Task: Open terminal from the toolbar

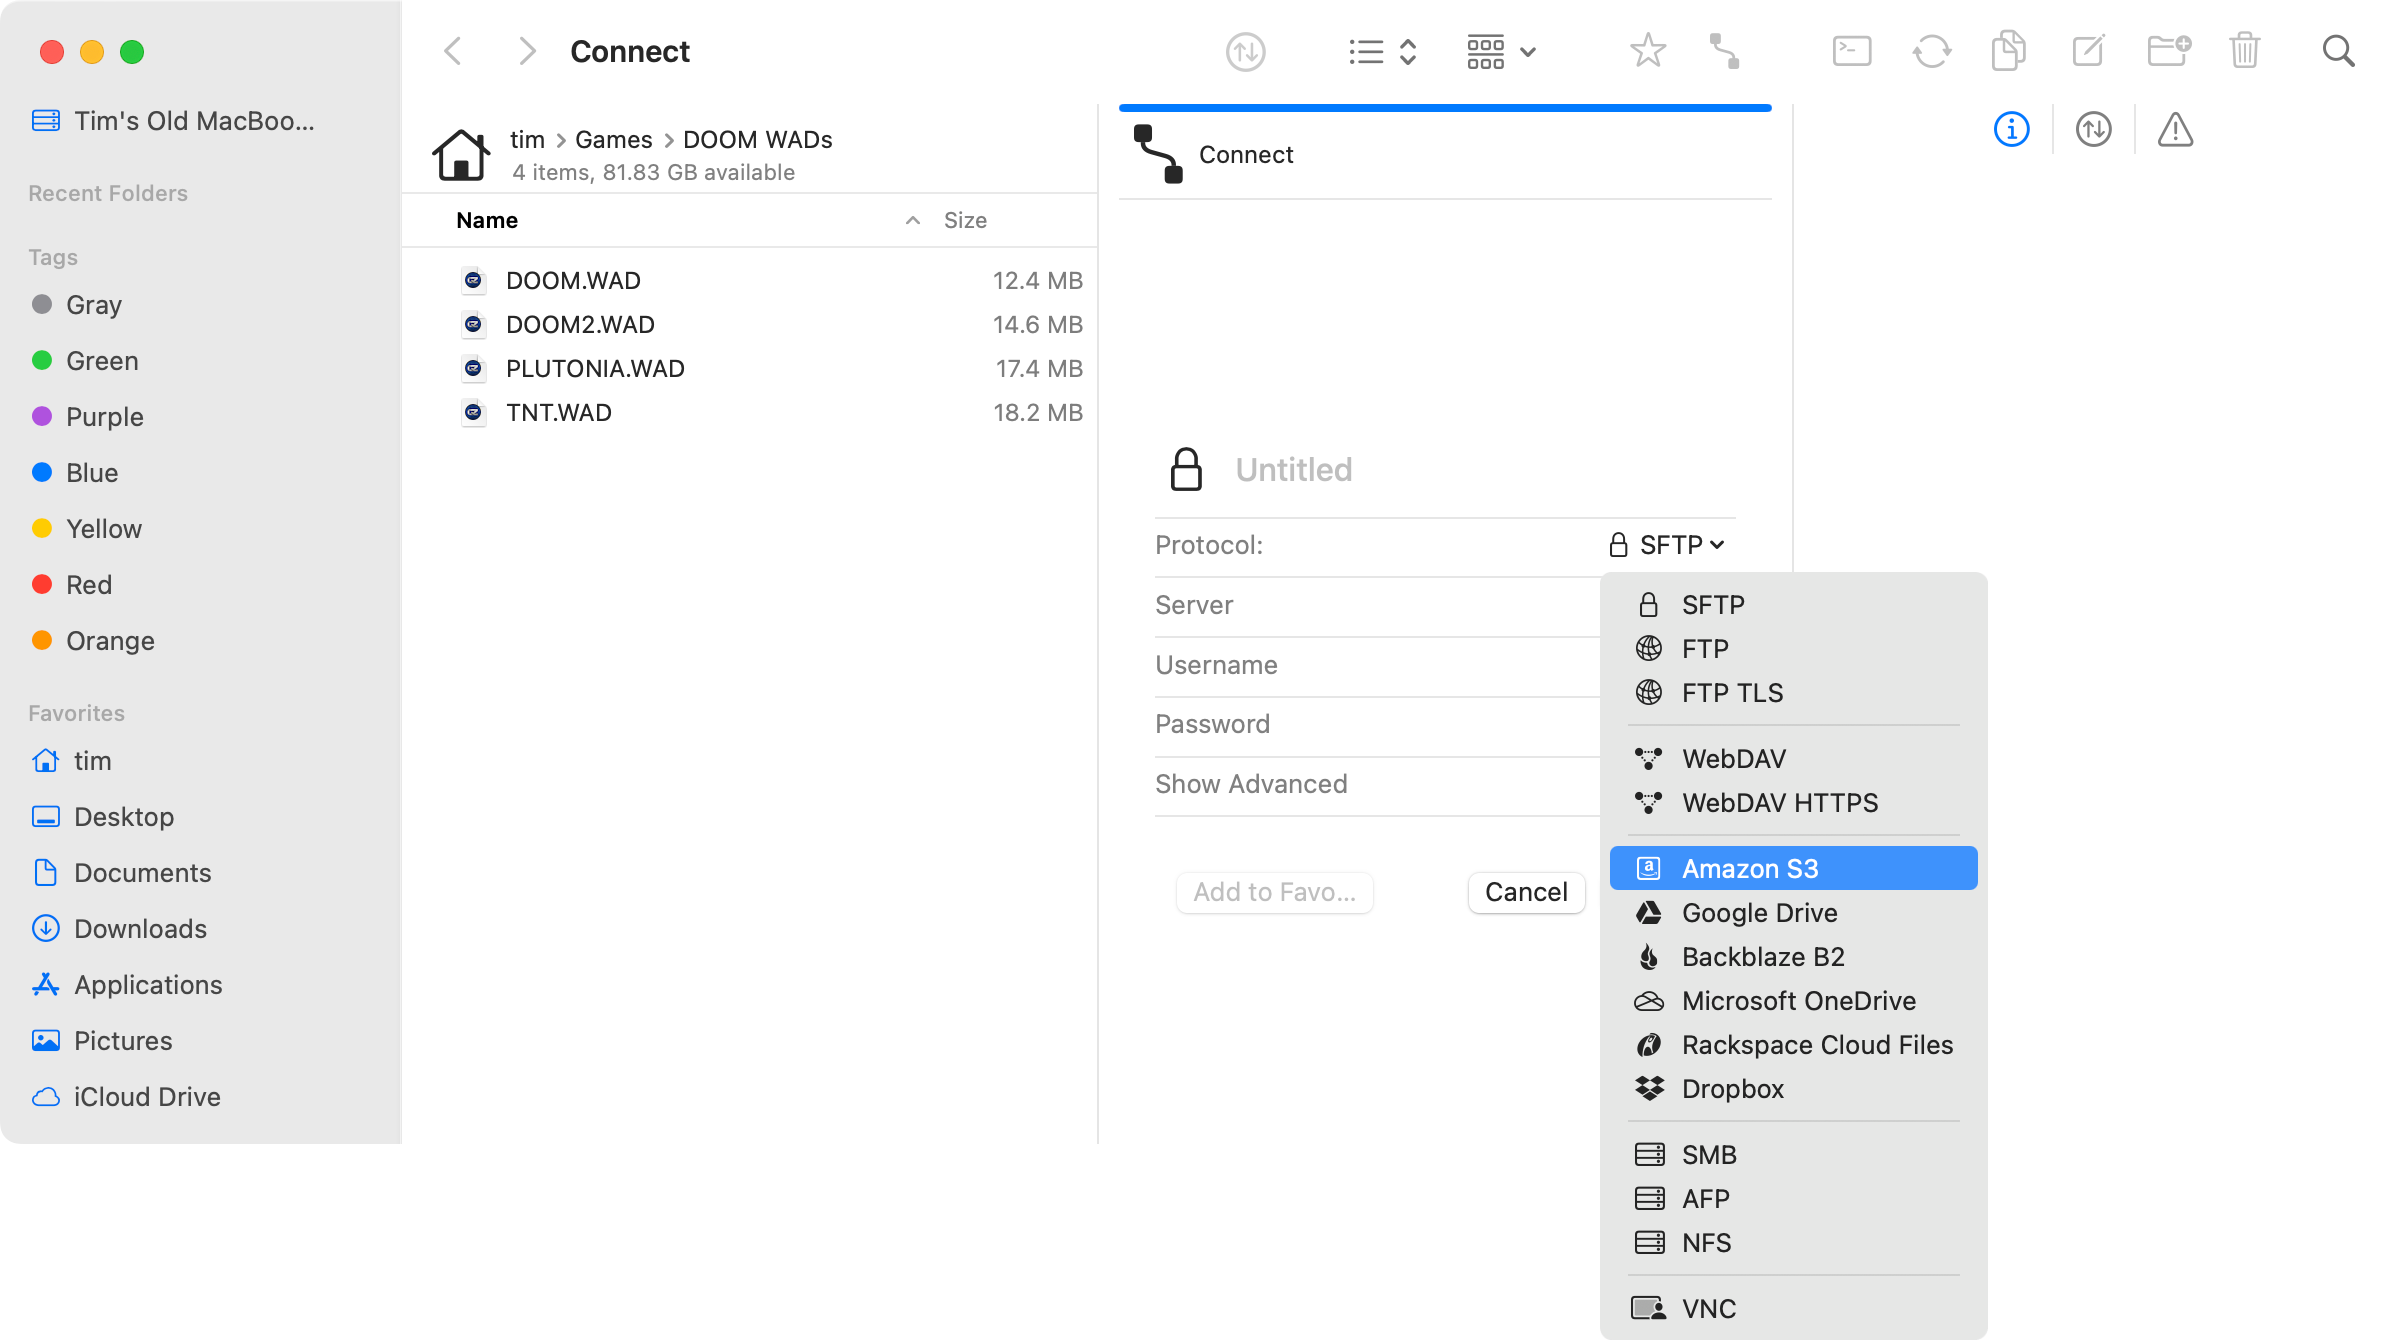Action: point(1851,51)
